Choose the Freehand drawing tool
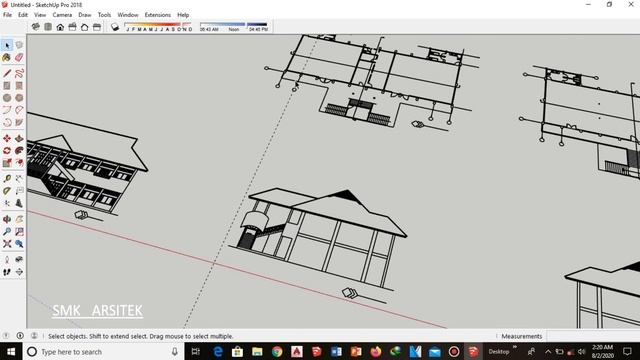Image resolution: width=640 pixels, height=360 pixels. 19,73
